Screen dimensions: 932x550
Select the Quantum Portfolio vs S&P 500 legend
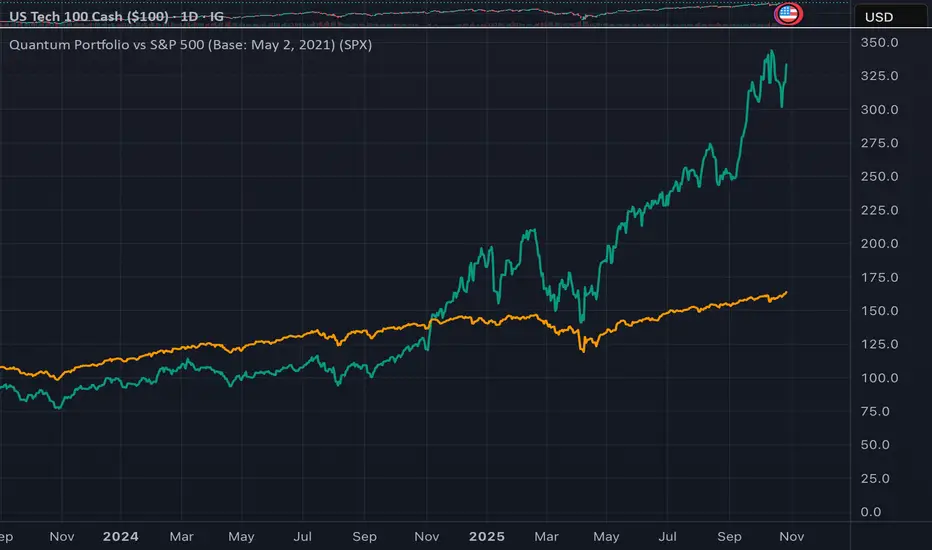190,45
